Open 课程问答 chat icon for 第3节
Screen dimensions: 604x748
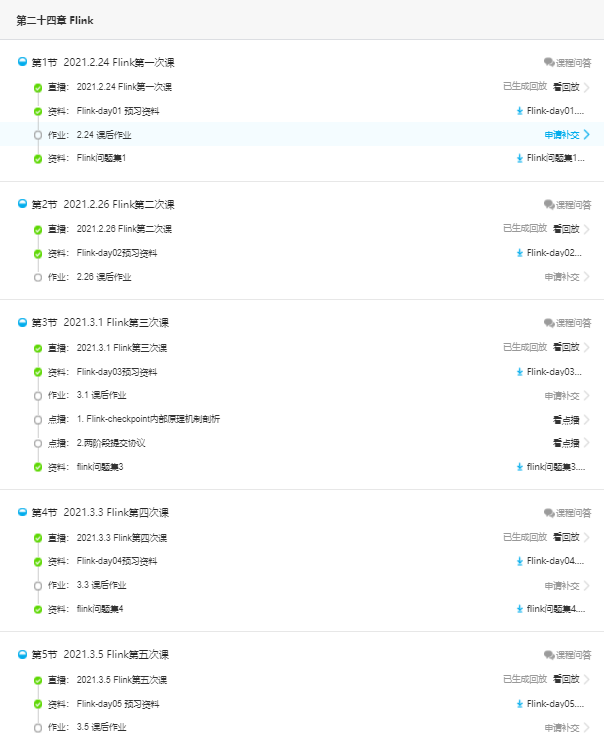(549, 322)
